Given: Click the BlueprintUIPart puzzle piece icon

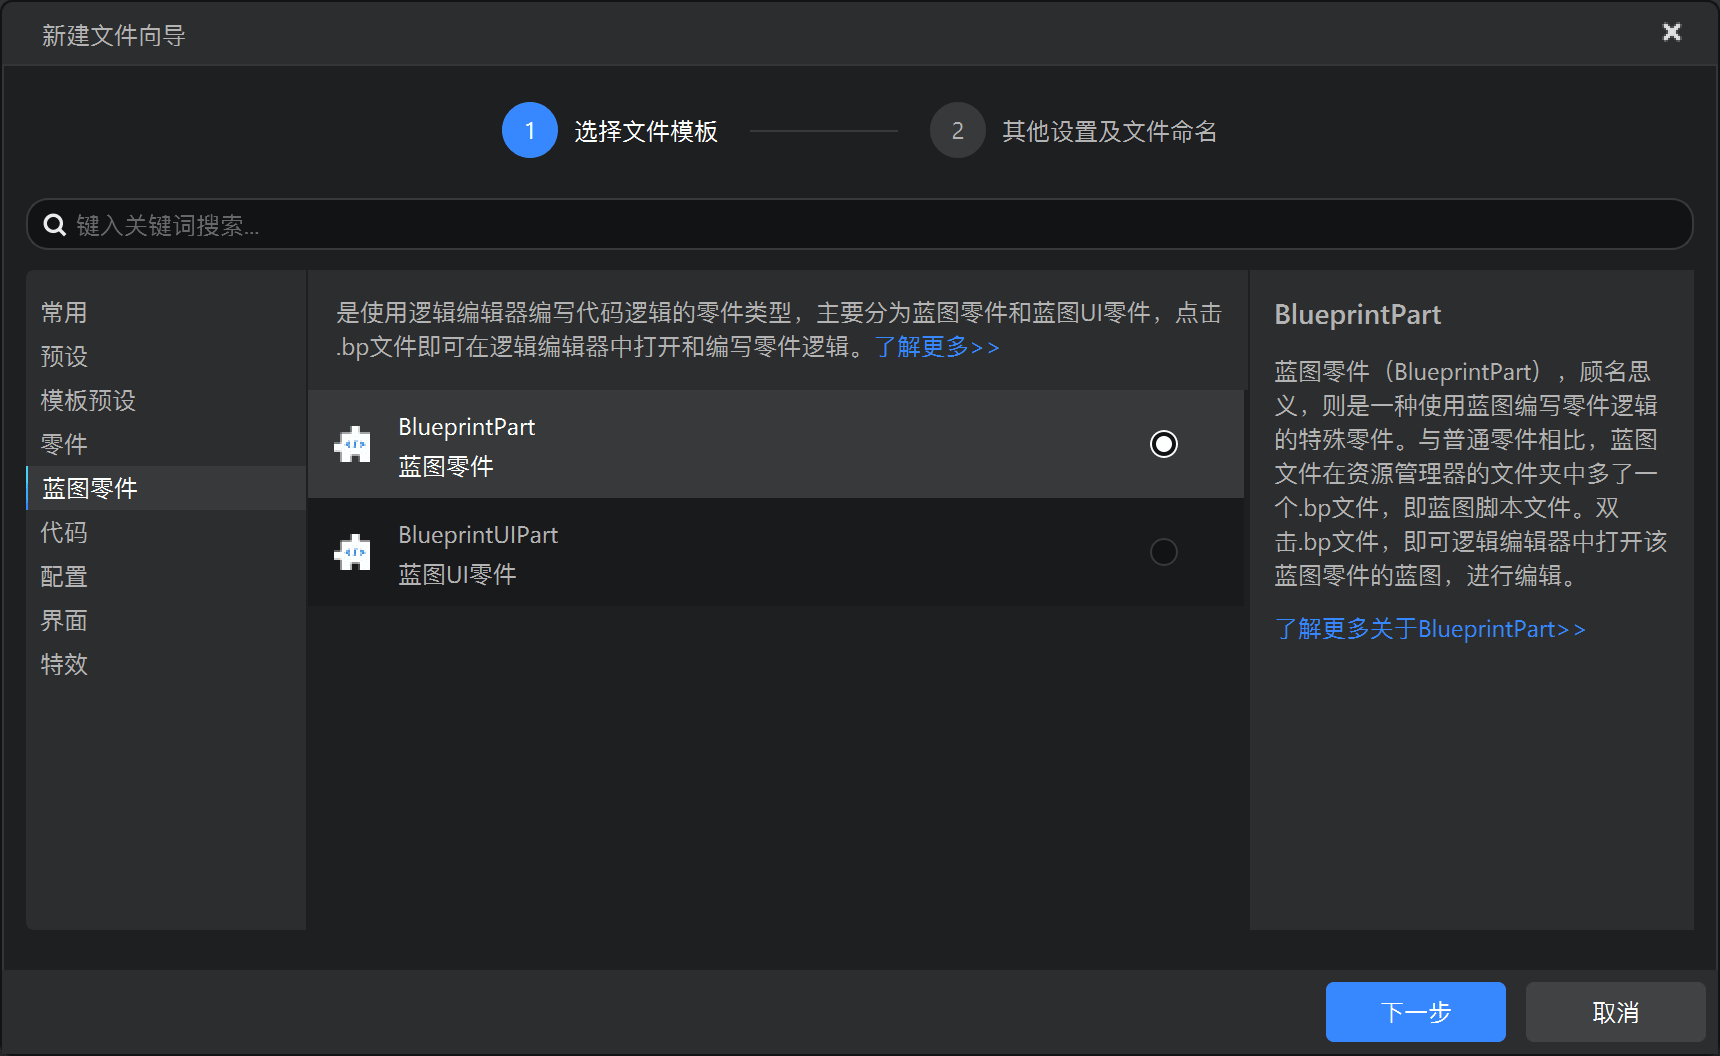Looking at the screenshot, I should pos(352,552).
